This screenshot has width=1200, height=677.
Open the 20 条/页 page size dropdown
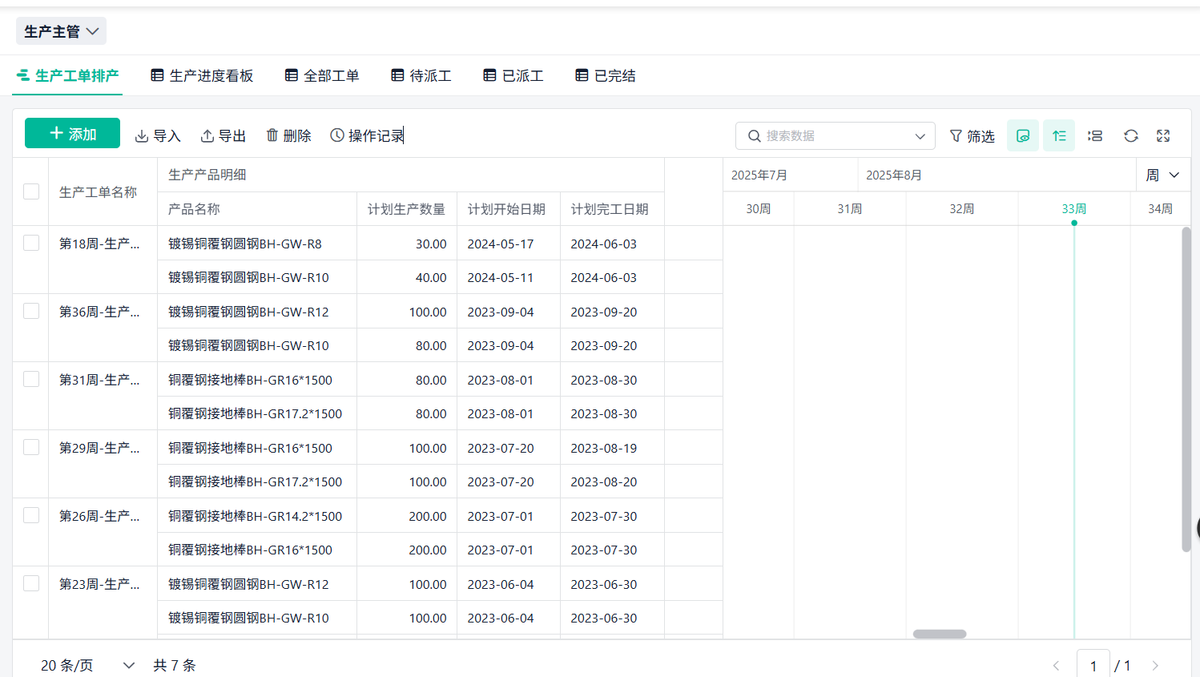tap(87, 665)
